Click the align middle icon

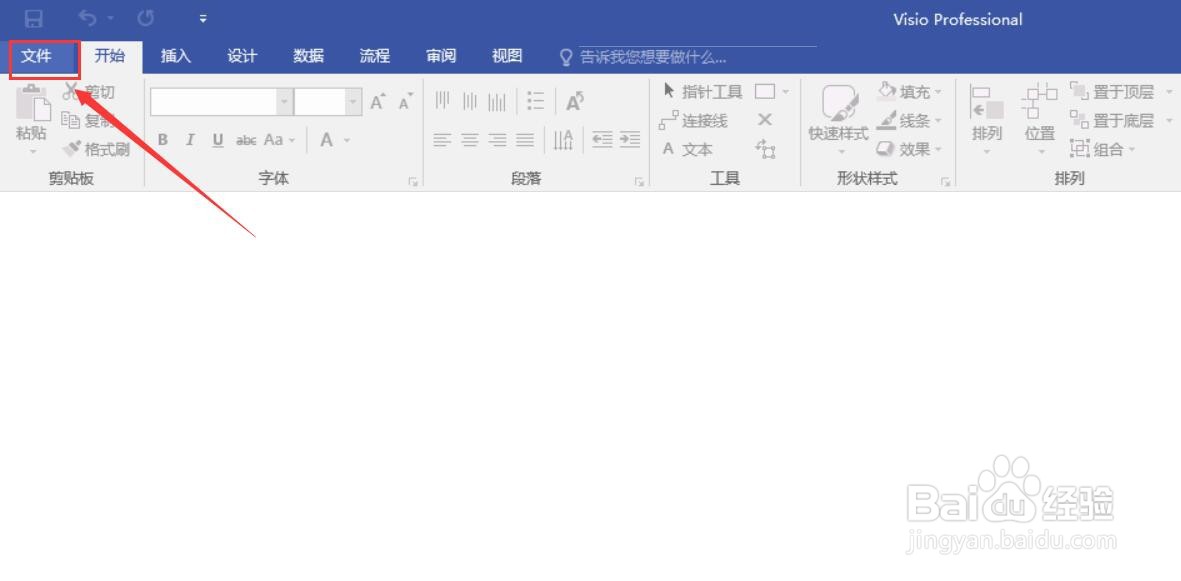[x=470, y=101]
